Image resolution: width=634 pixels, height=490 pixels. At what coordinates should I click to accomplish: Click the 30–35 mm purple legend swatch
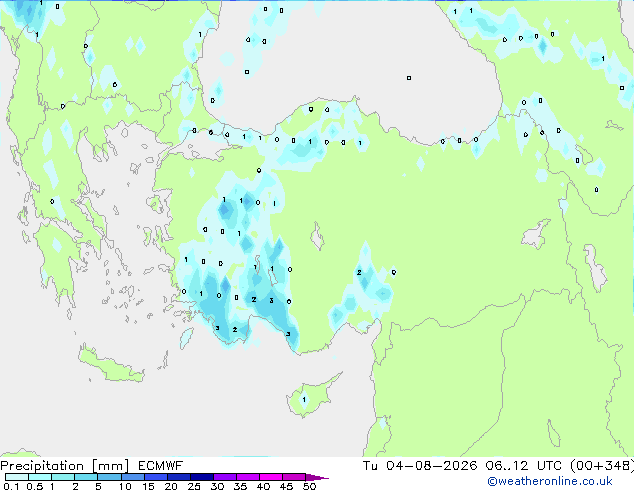[x=224, y=477]
